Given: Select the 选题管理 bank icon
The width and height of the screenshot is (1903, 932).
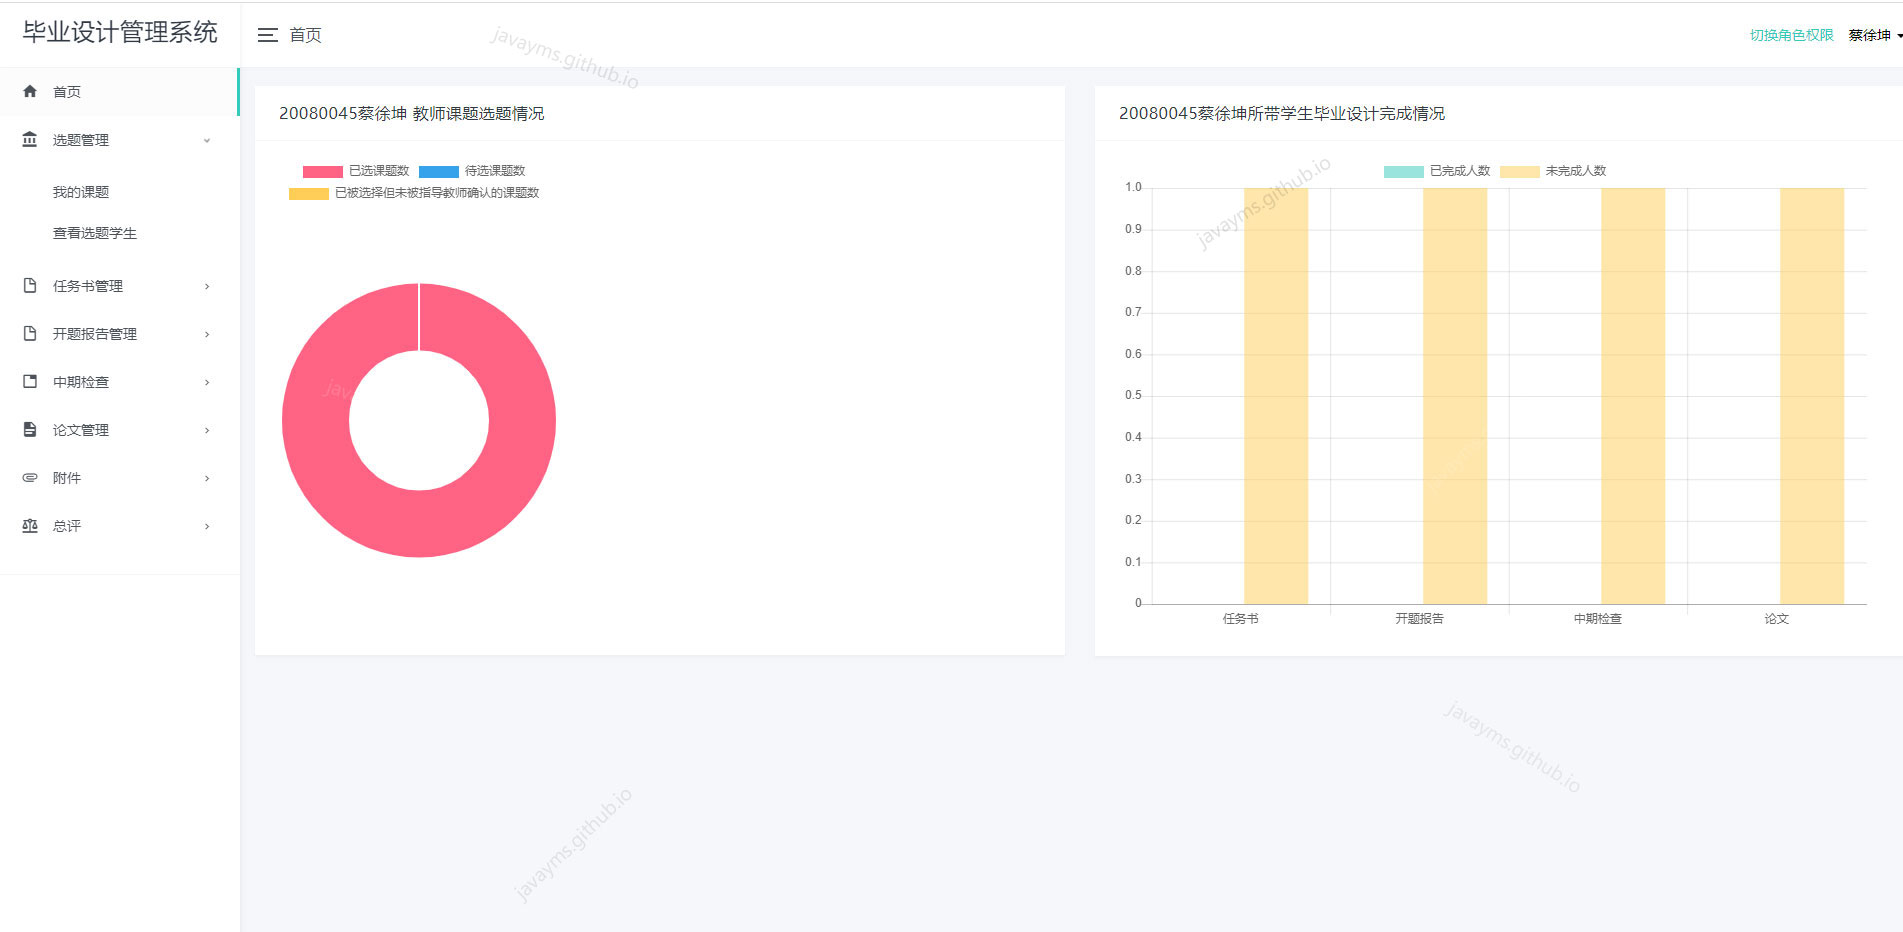Looking at the screenshot, I should coord(30,140).
